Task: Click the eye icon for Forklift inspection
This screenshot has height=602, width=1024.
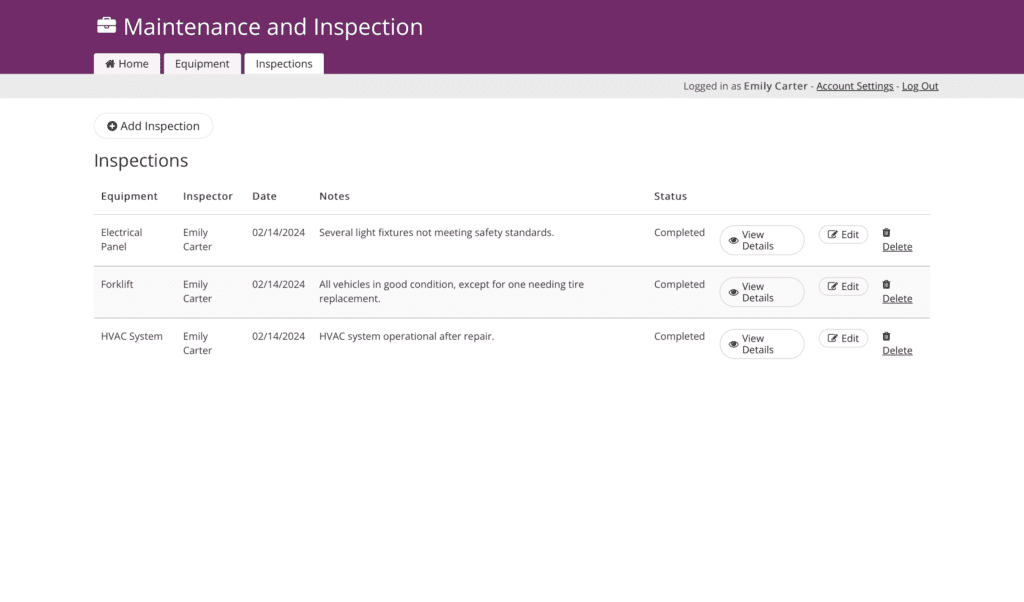Action: (x=733, y=292)
